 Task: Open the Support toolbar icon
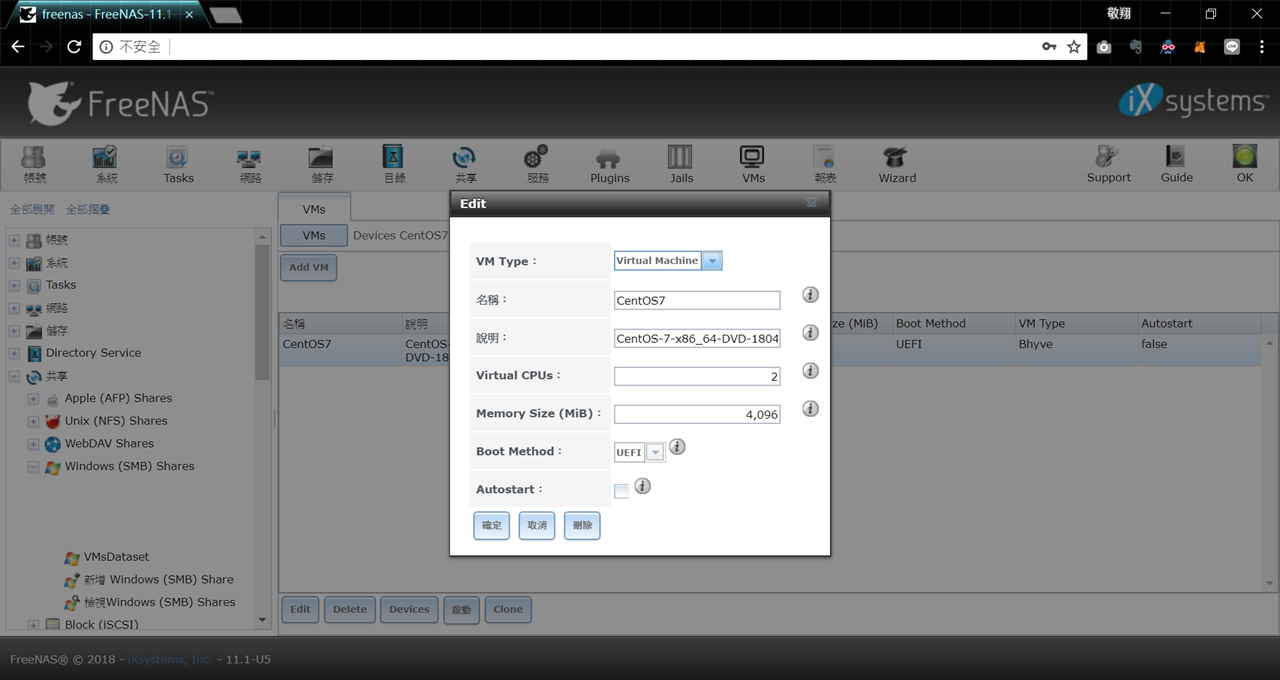(x=1108, y=164)
